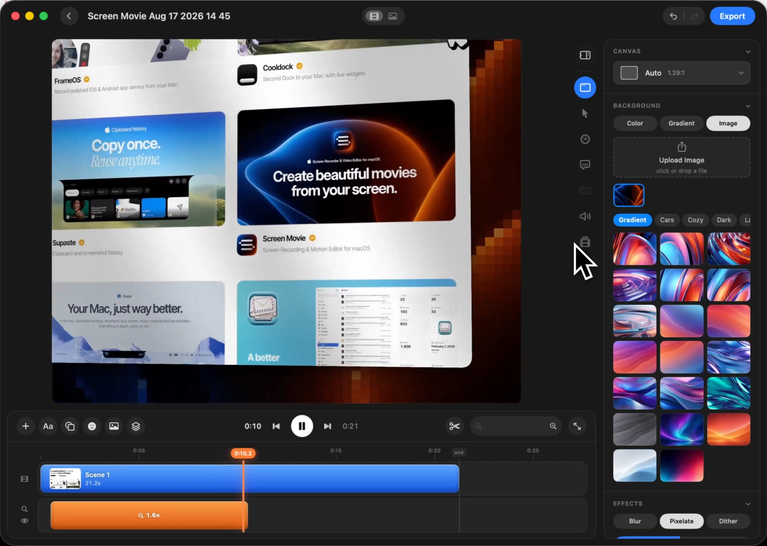Open the audio speaker settings icon
767x546 pixels.
[x=585, y=216]
